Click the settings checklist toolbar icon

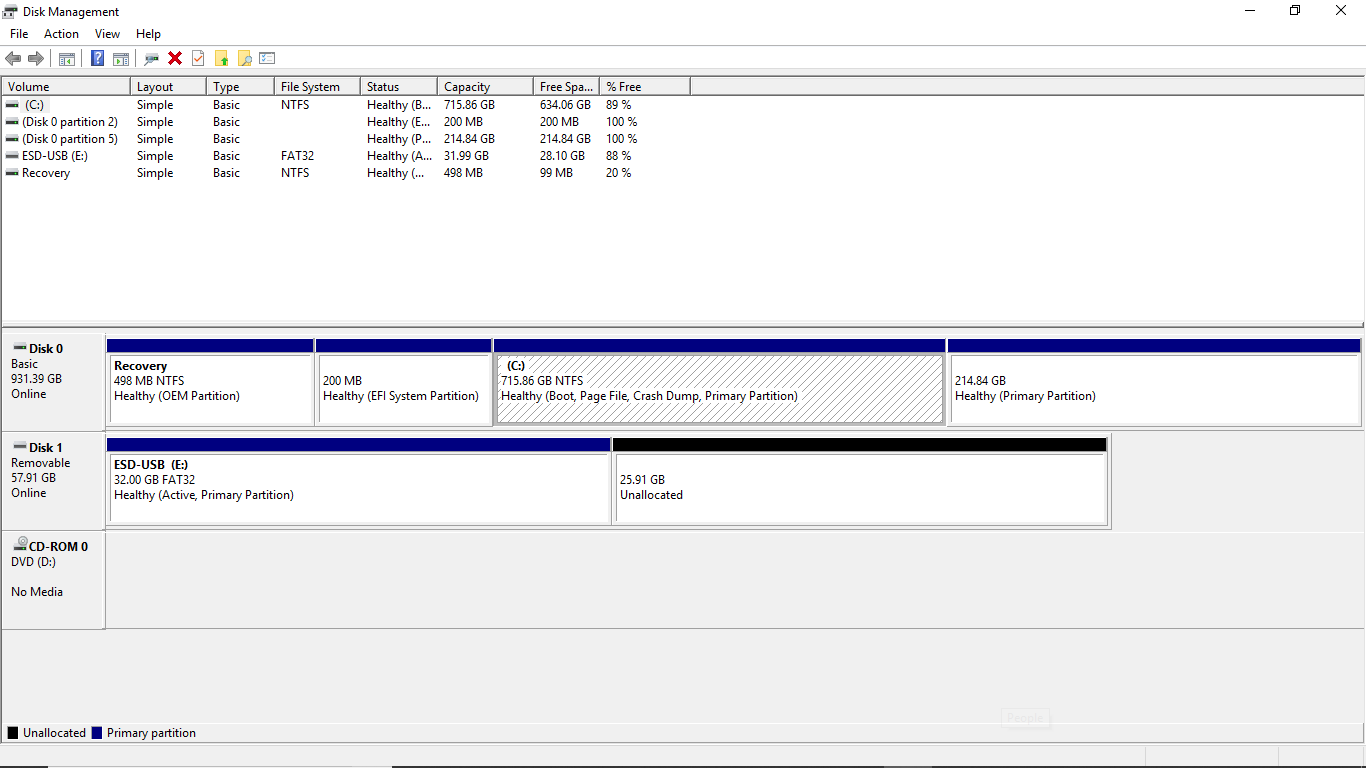point(267,58)
